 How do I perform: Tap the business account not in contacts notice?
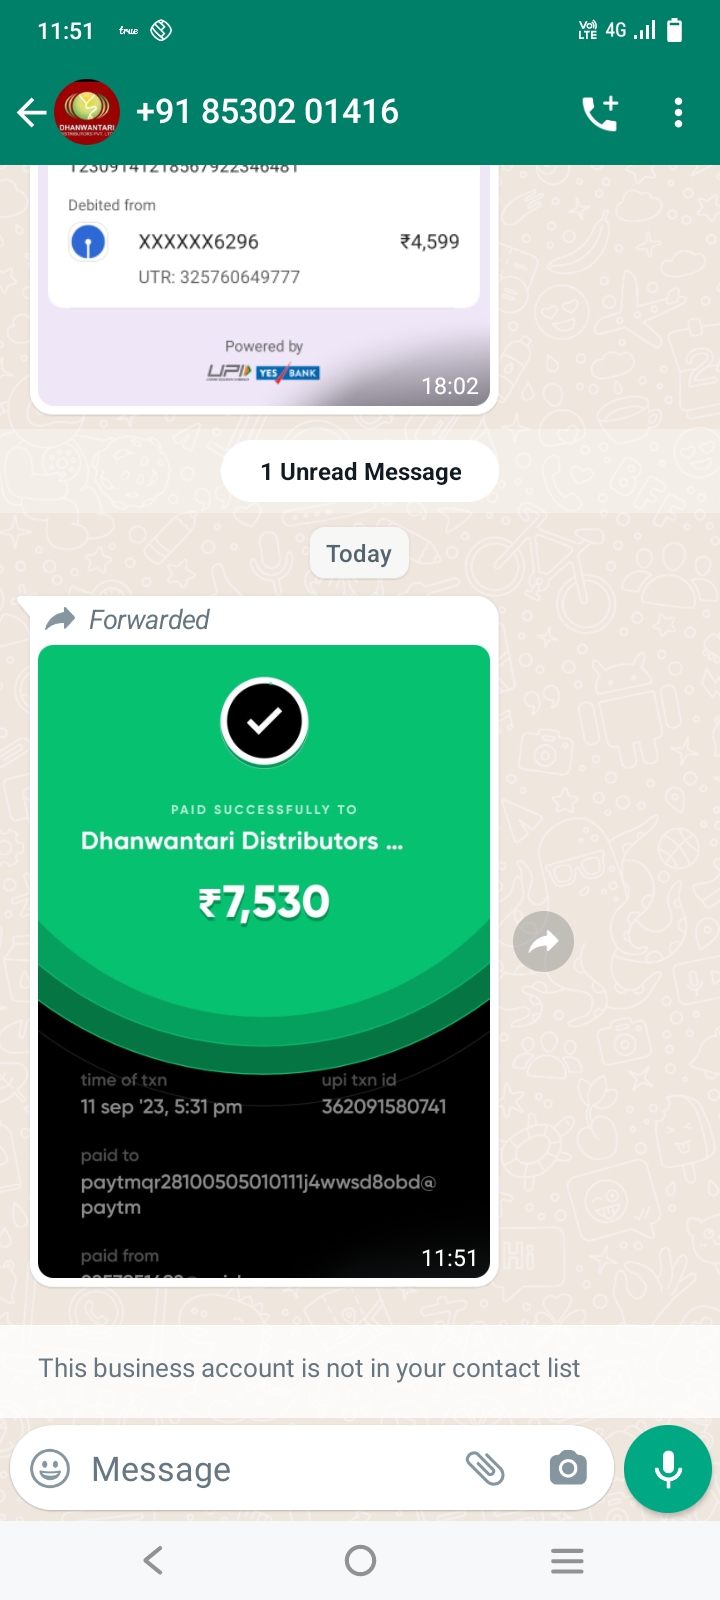[x=309, y=1368]
